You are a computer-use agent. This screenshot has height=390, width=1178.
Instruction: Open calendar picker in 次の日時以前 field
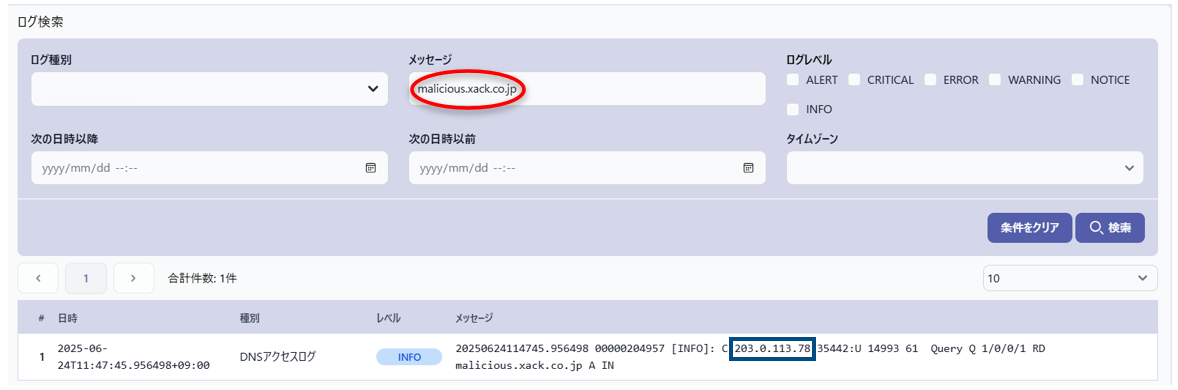748,168
